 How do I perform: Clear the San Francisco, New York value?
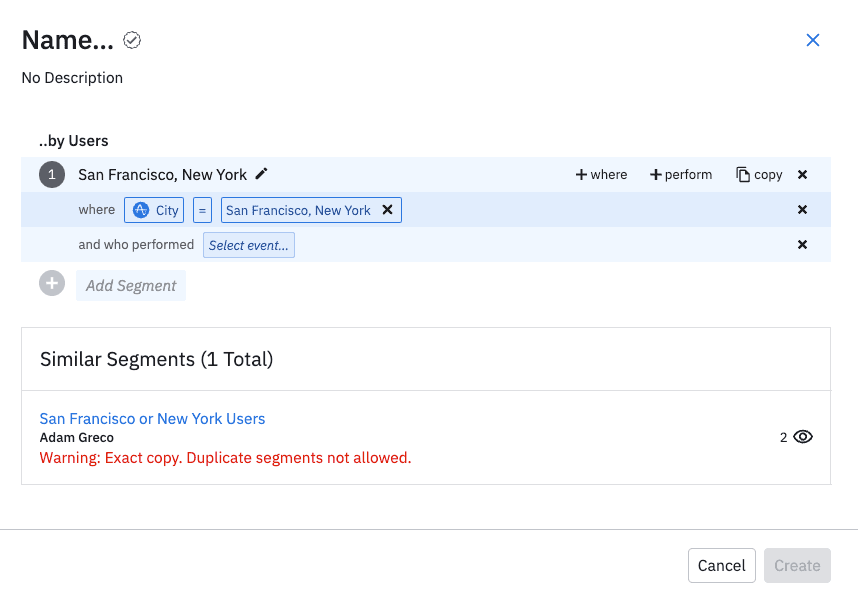click(388, 210)
